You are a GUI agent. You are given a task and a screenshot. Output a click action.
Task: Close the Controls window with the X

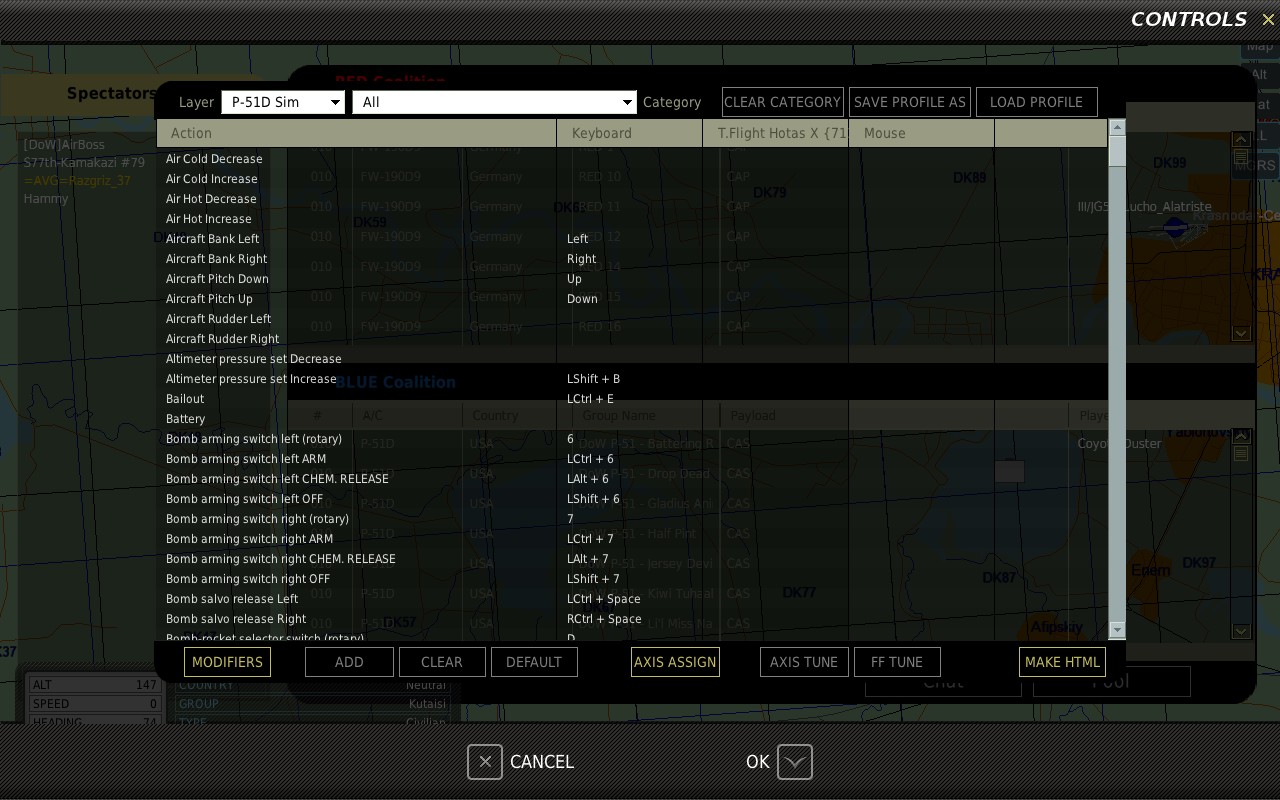click(x=1268, y=20)
